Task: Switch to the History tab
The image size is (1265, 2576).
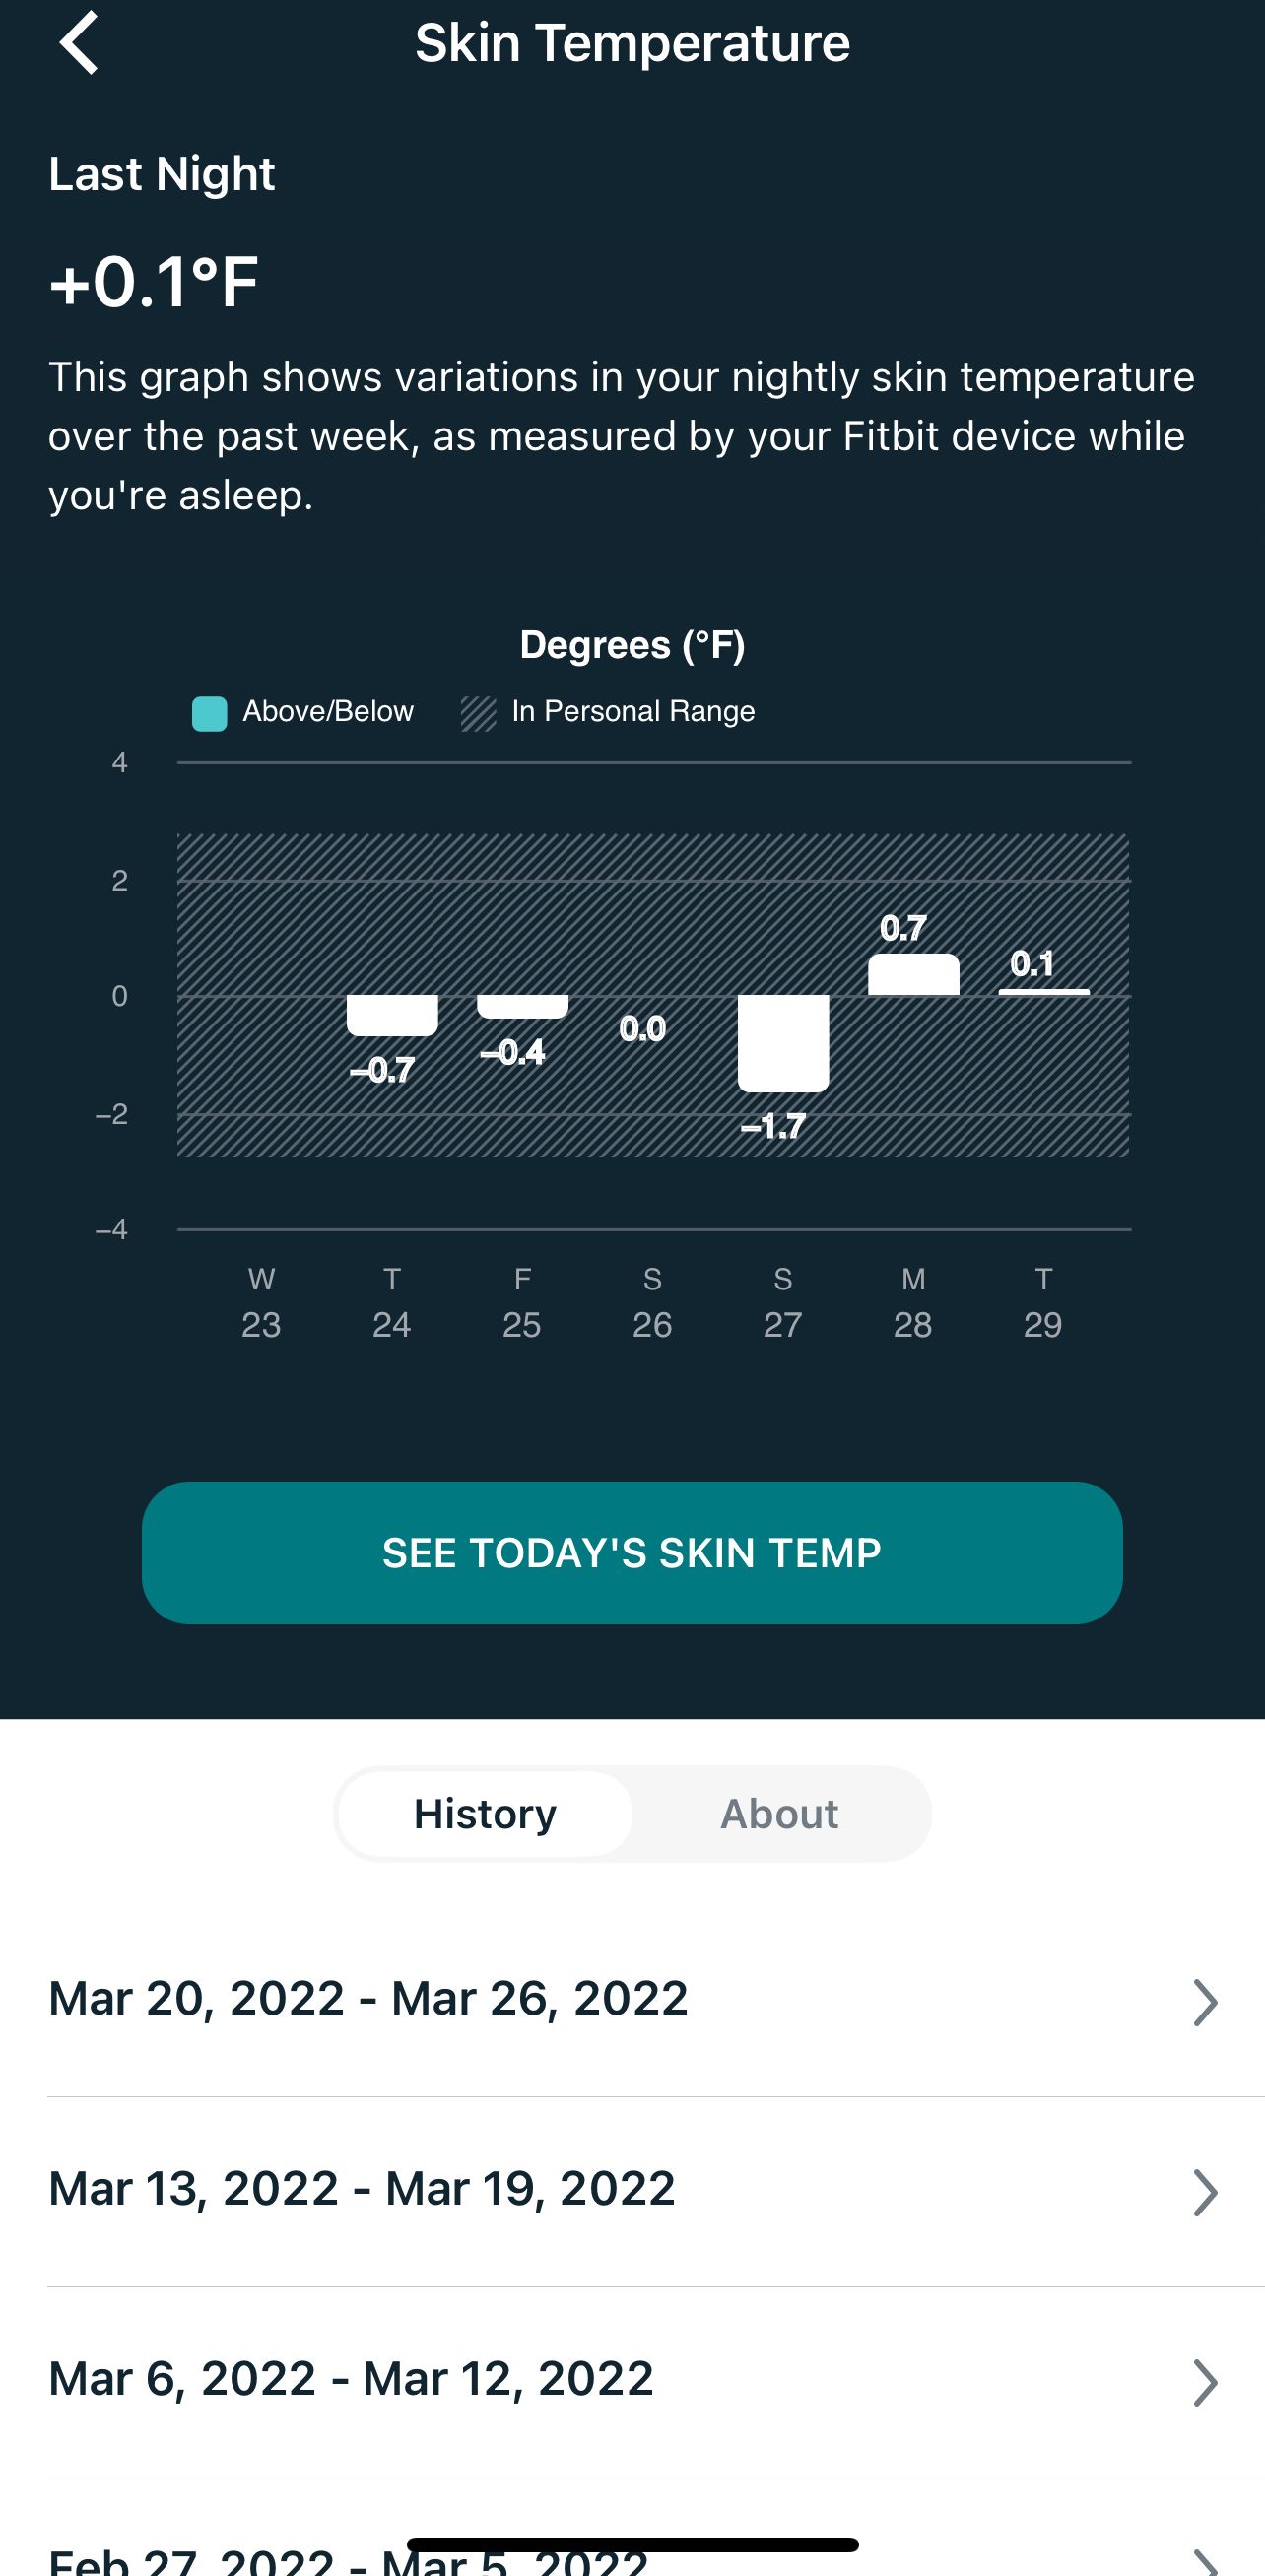Action: (485, 1814)
